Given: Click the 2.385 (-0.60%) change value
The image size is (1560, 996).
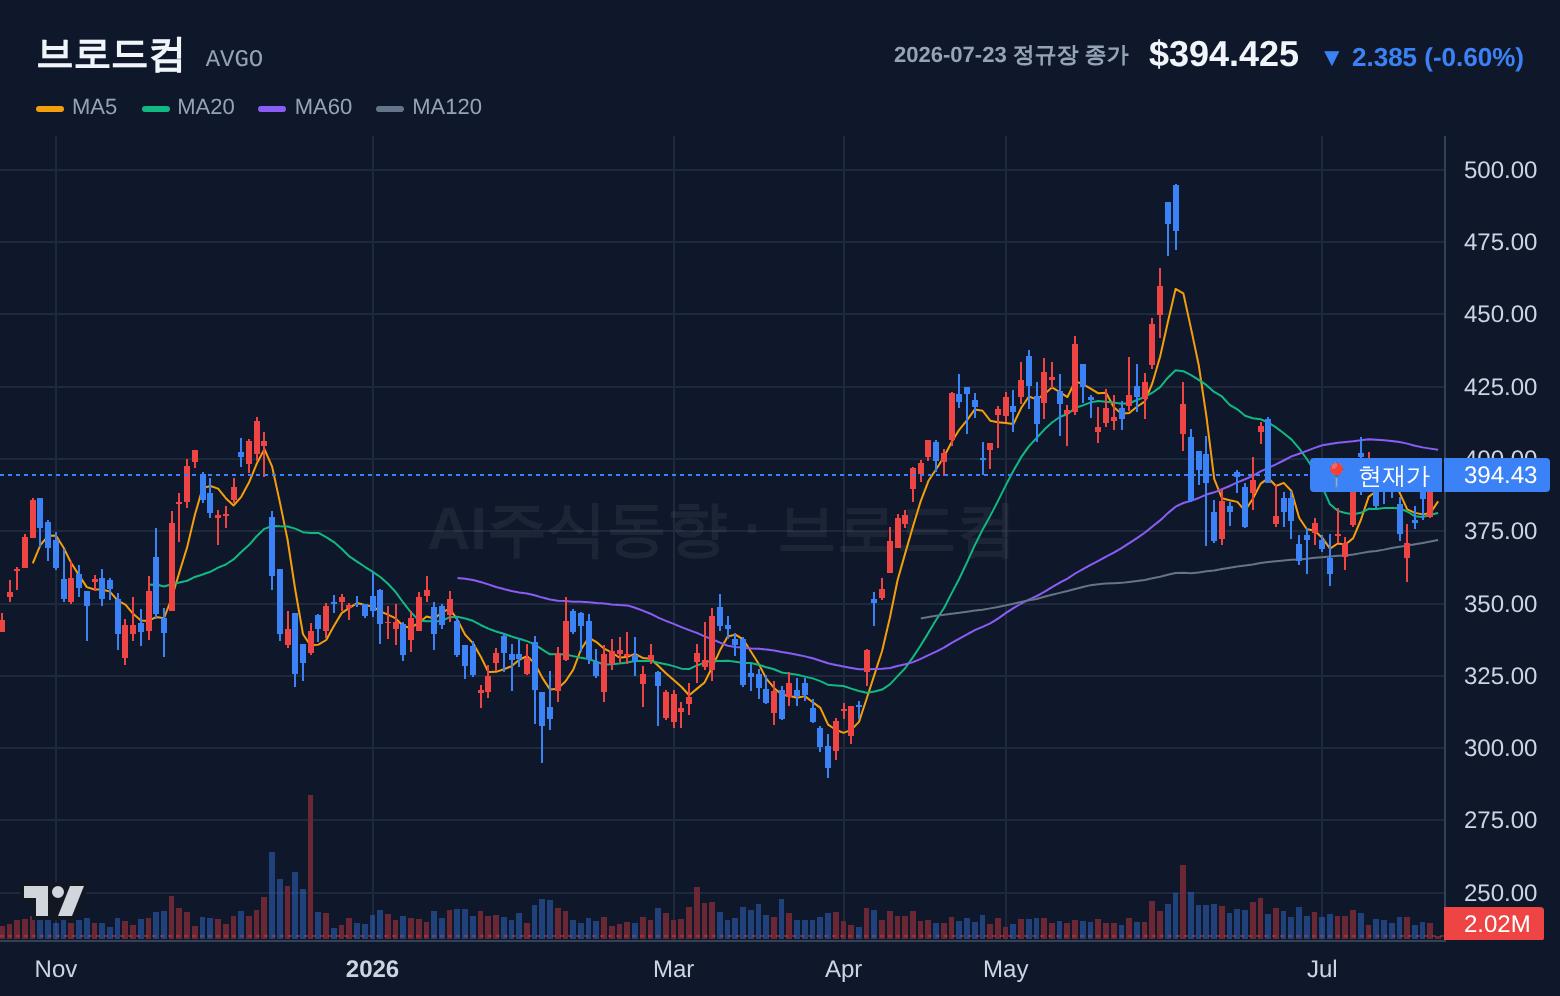Looking at the screenshot, I should 1437,58.
